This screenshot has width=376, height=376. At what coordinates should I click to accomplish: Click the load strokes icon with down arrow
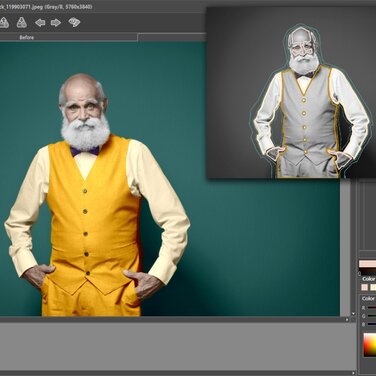click(22, 23)
